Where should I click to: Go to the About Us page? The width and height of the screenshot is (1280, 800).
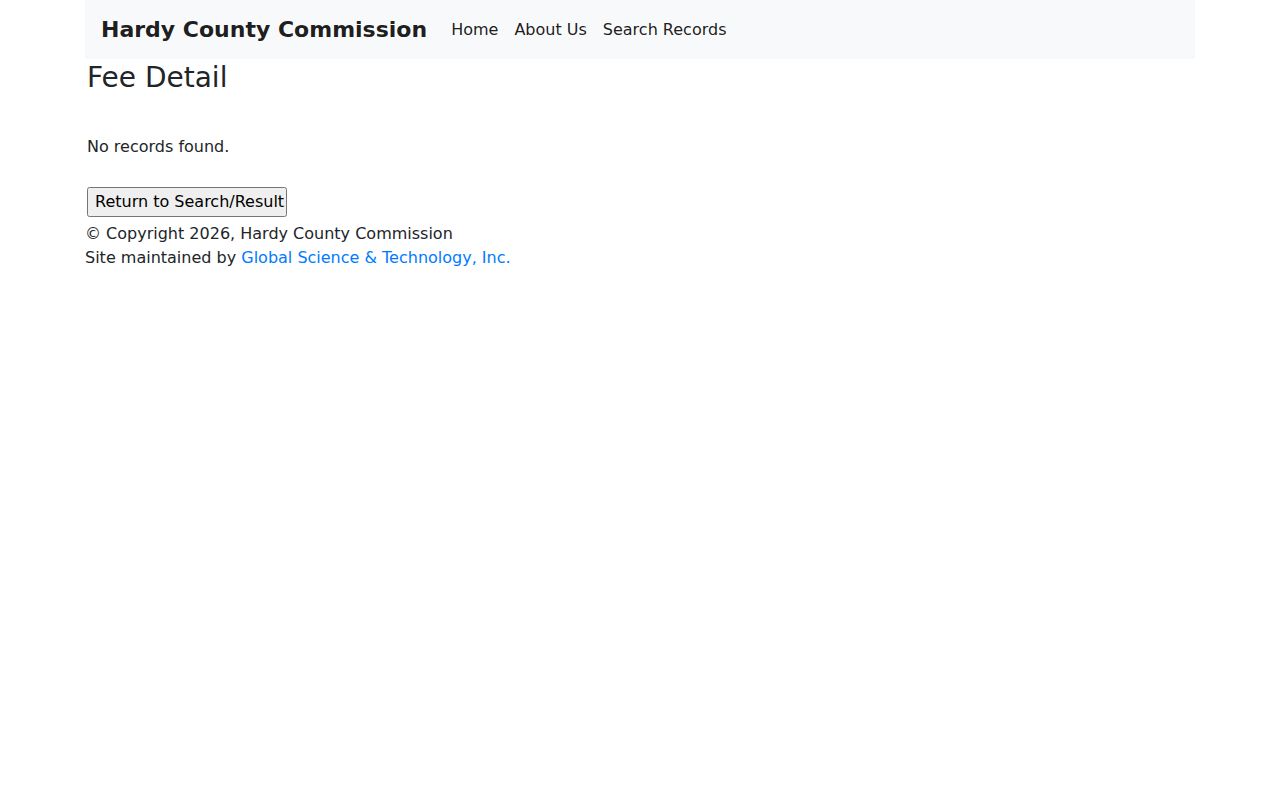point(550,30)
